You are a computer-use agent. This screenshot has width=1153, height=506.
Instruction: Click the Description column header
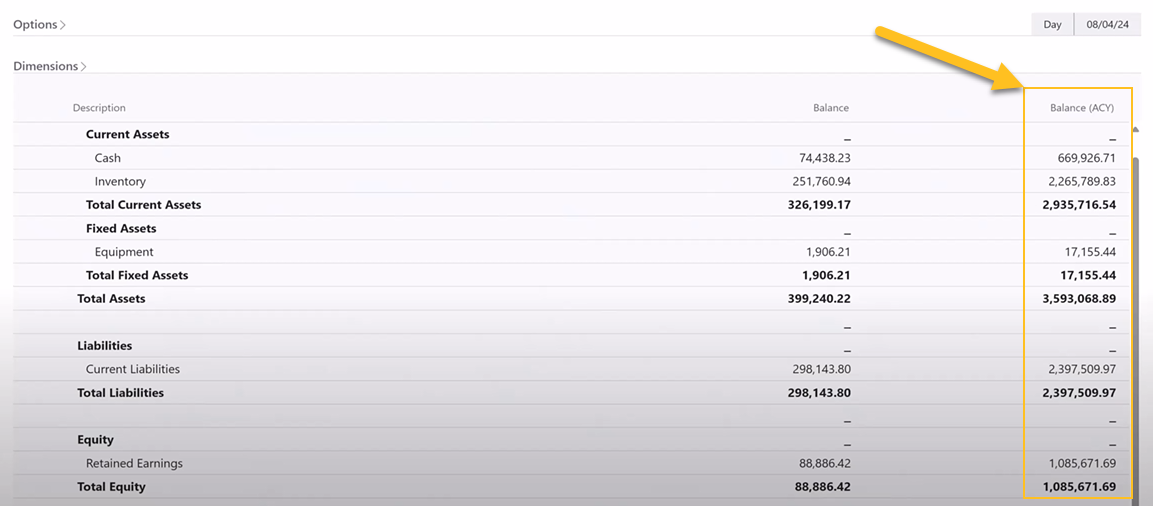click(99, 108)
